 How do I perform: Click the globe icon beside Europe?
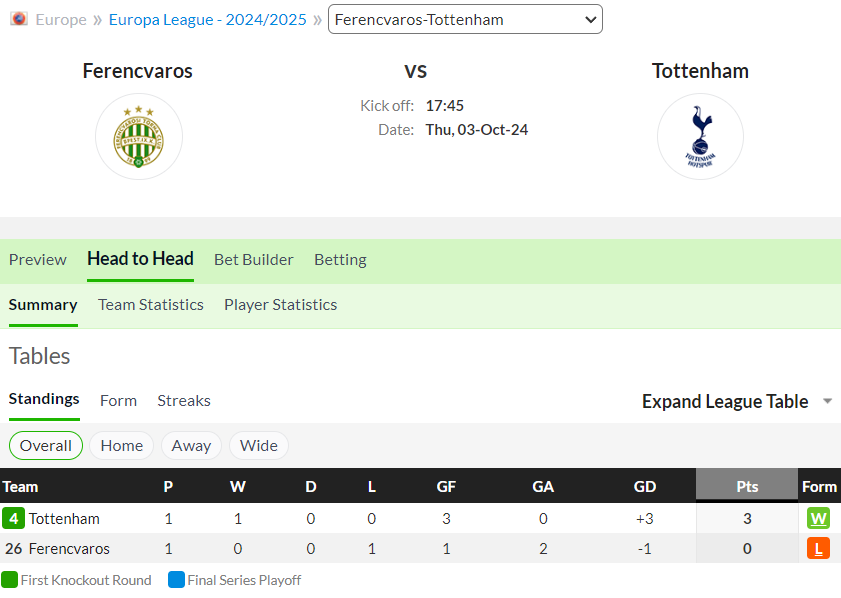[x=19, y=19]
